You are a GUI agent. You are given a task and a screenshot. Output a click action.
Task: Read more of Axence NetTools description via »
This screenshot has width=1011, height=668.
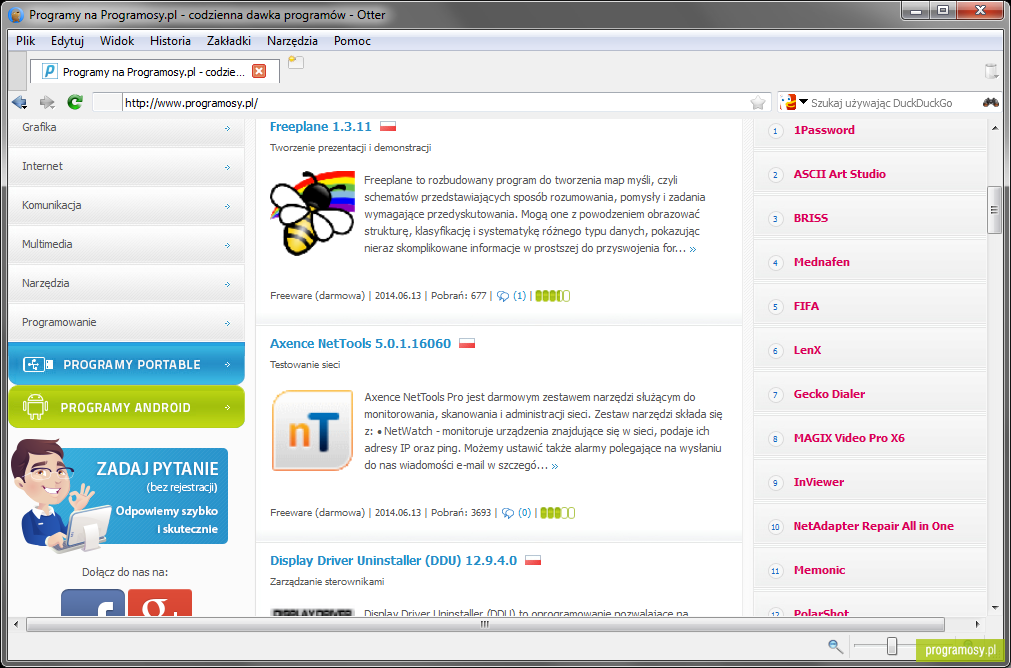(555, 466)
